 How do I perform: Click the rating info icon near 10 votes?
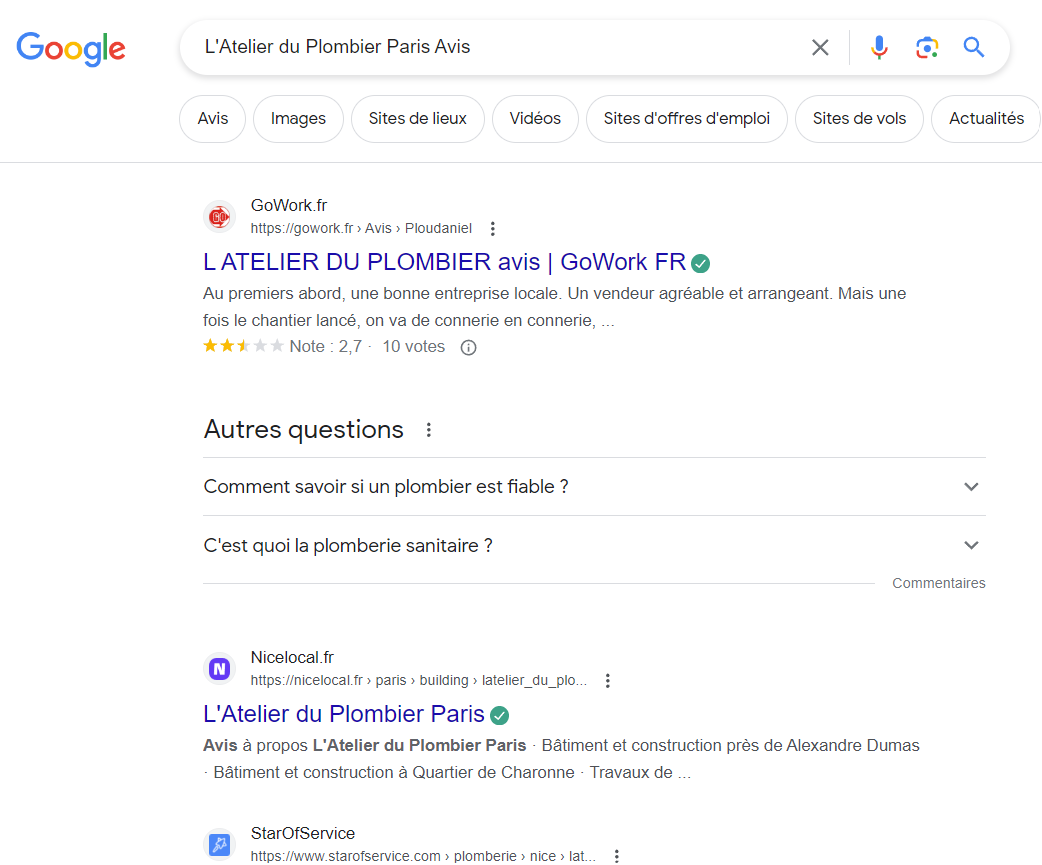coord(469,347)
